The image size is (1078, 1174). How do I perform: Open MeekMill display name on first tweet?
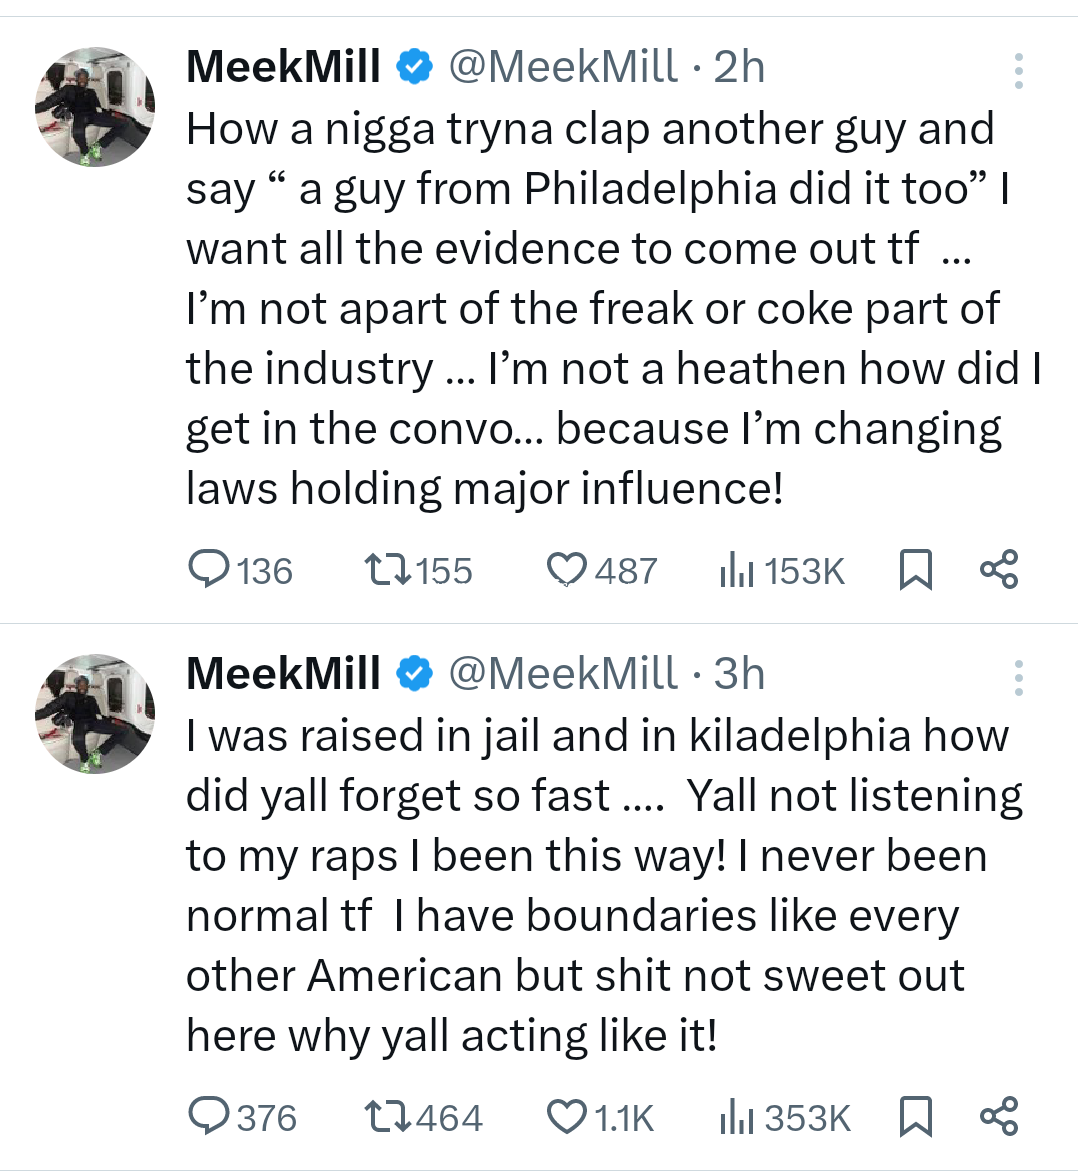click(x=283, y=67)
